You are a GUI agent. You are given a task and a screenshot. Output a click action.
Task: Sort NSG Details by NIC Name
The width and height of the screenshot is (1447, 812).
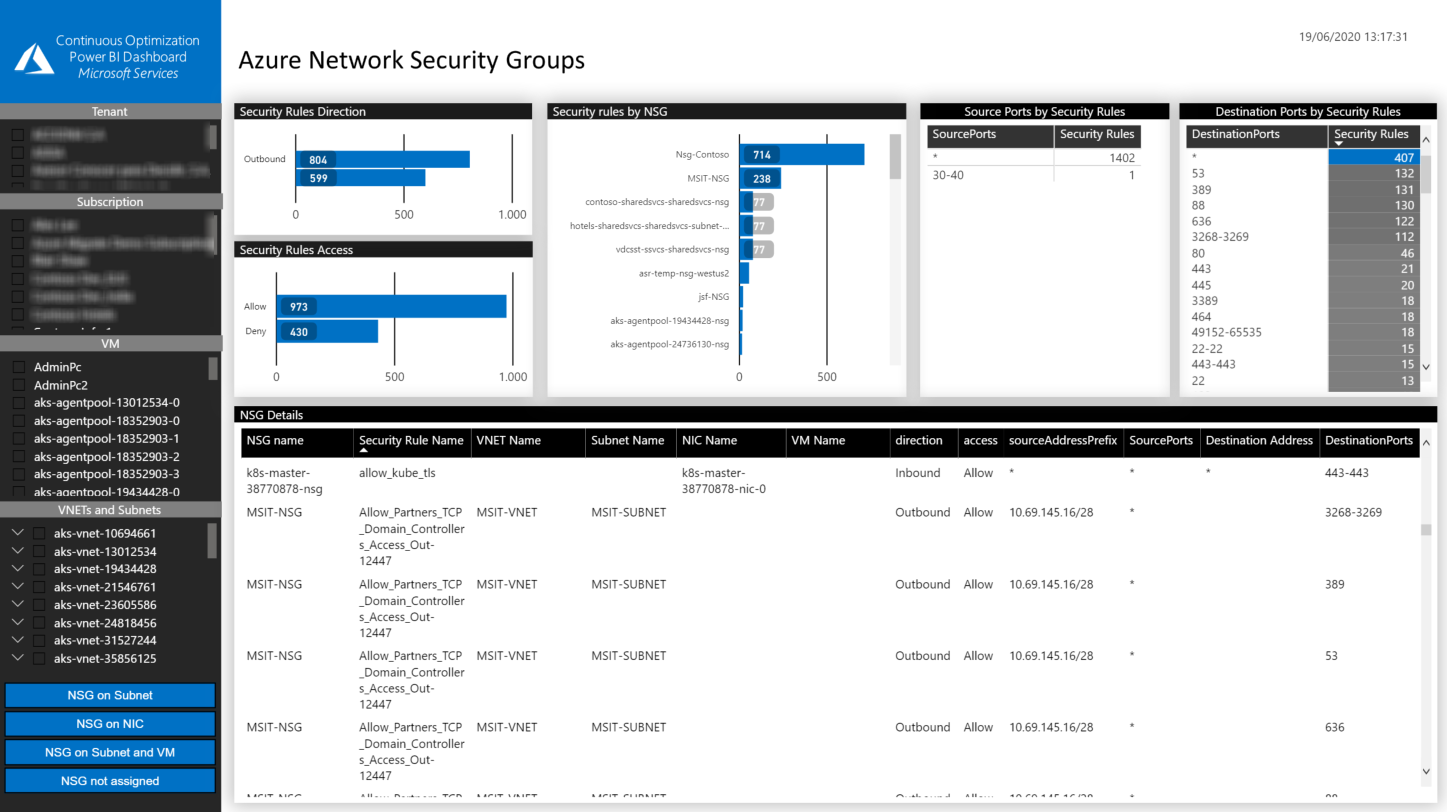pos(730,441)
